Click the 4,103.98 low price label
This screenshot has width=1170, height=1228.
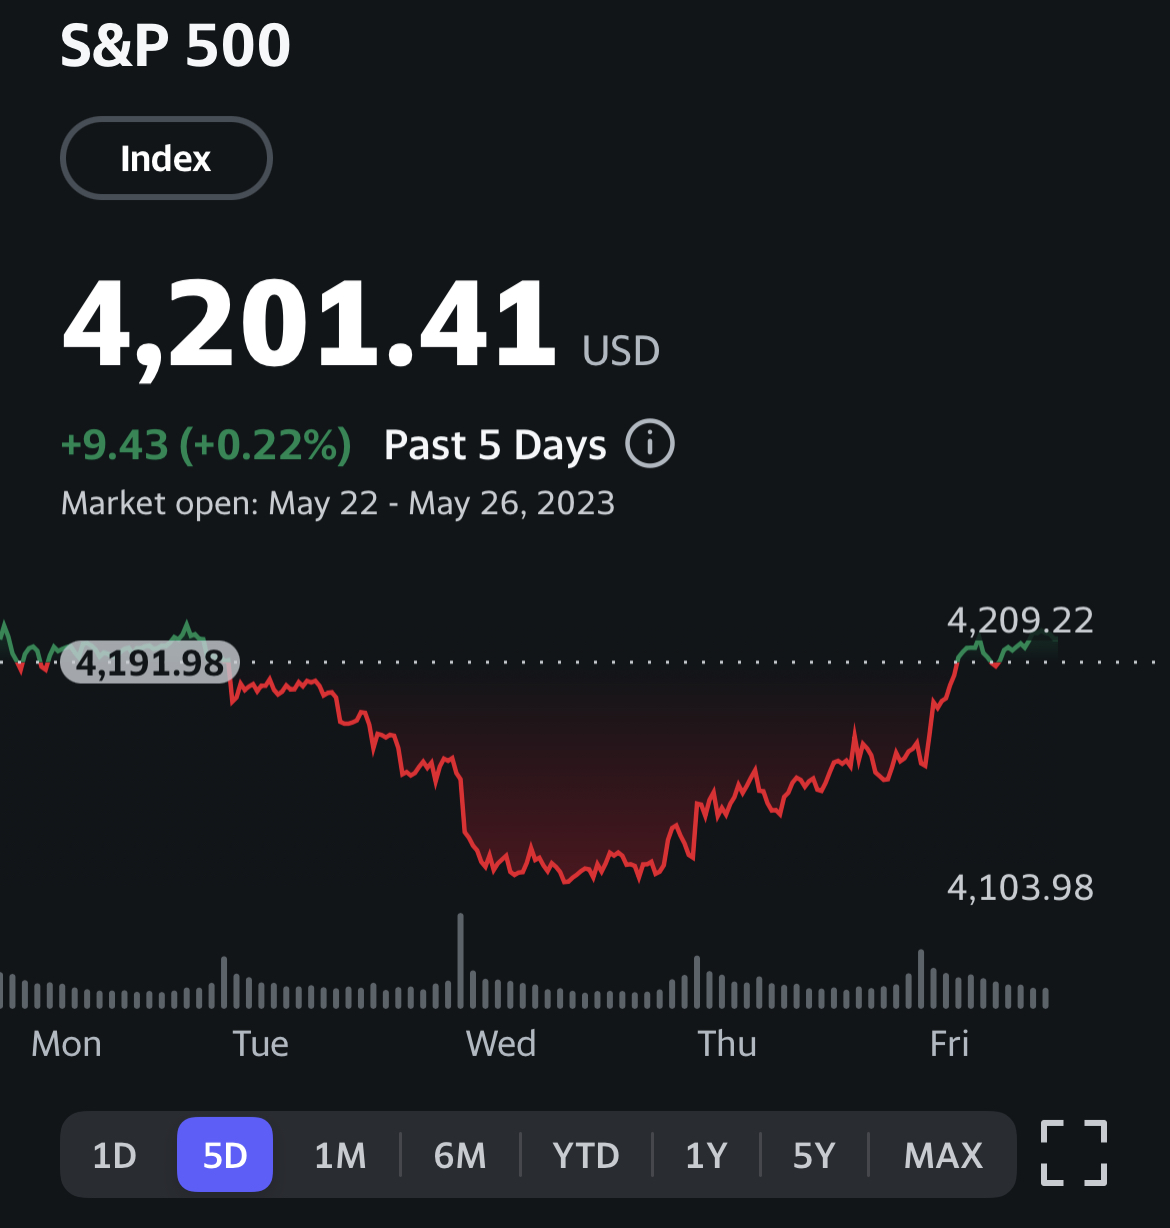point(1020,887)
